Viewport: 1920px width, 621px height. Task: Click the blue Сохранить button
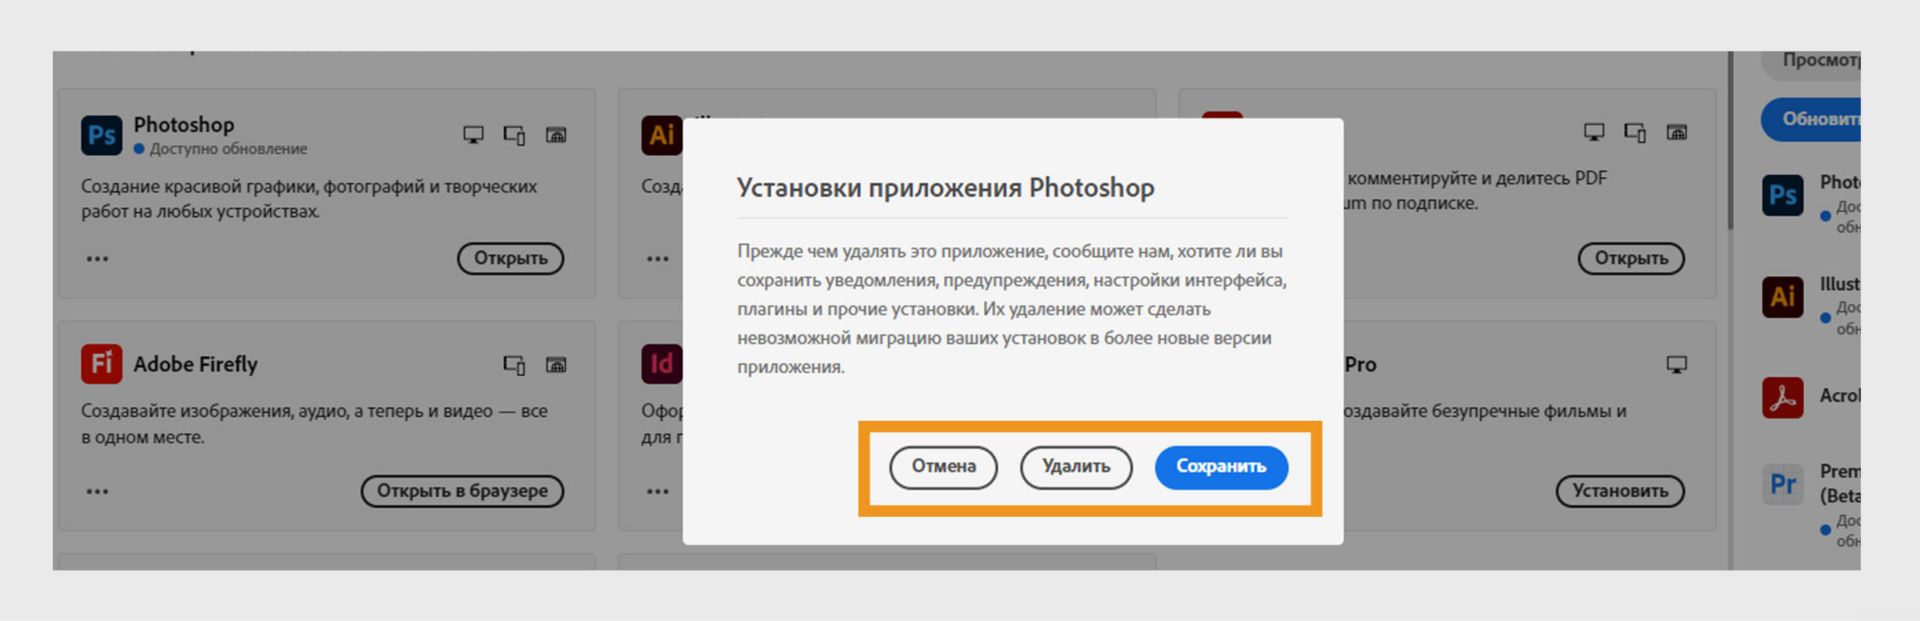coord(1221,467)
